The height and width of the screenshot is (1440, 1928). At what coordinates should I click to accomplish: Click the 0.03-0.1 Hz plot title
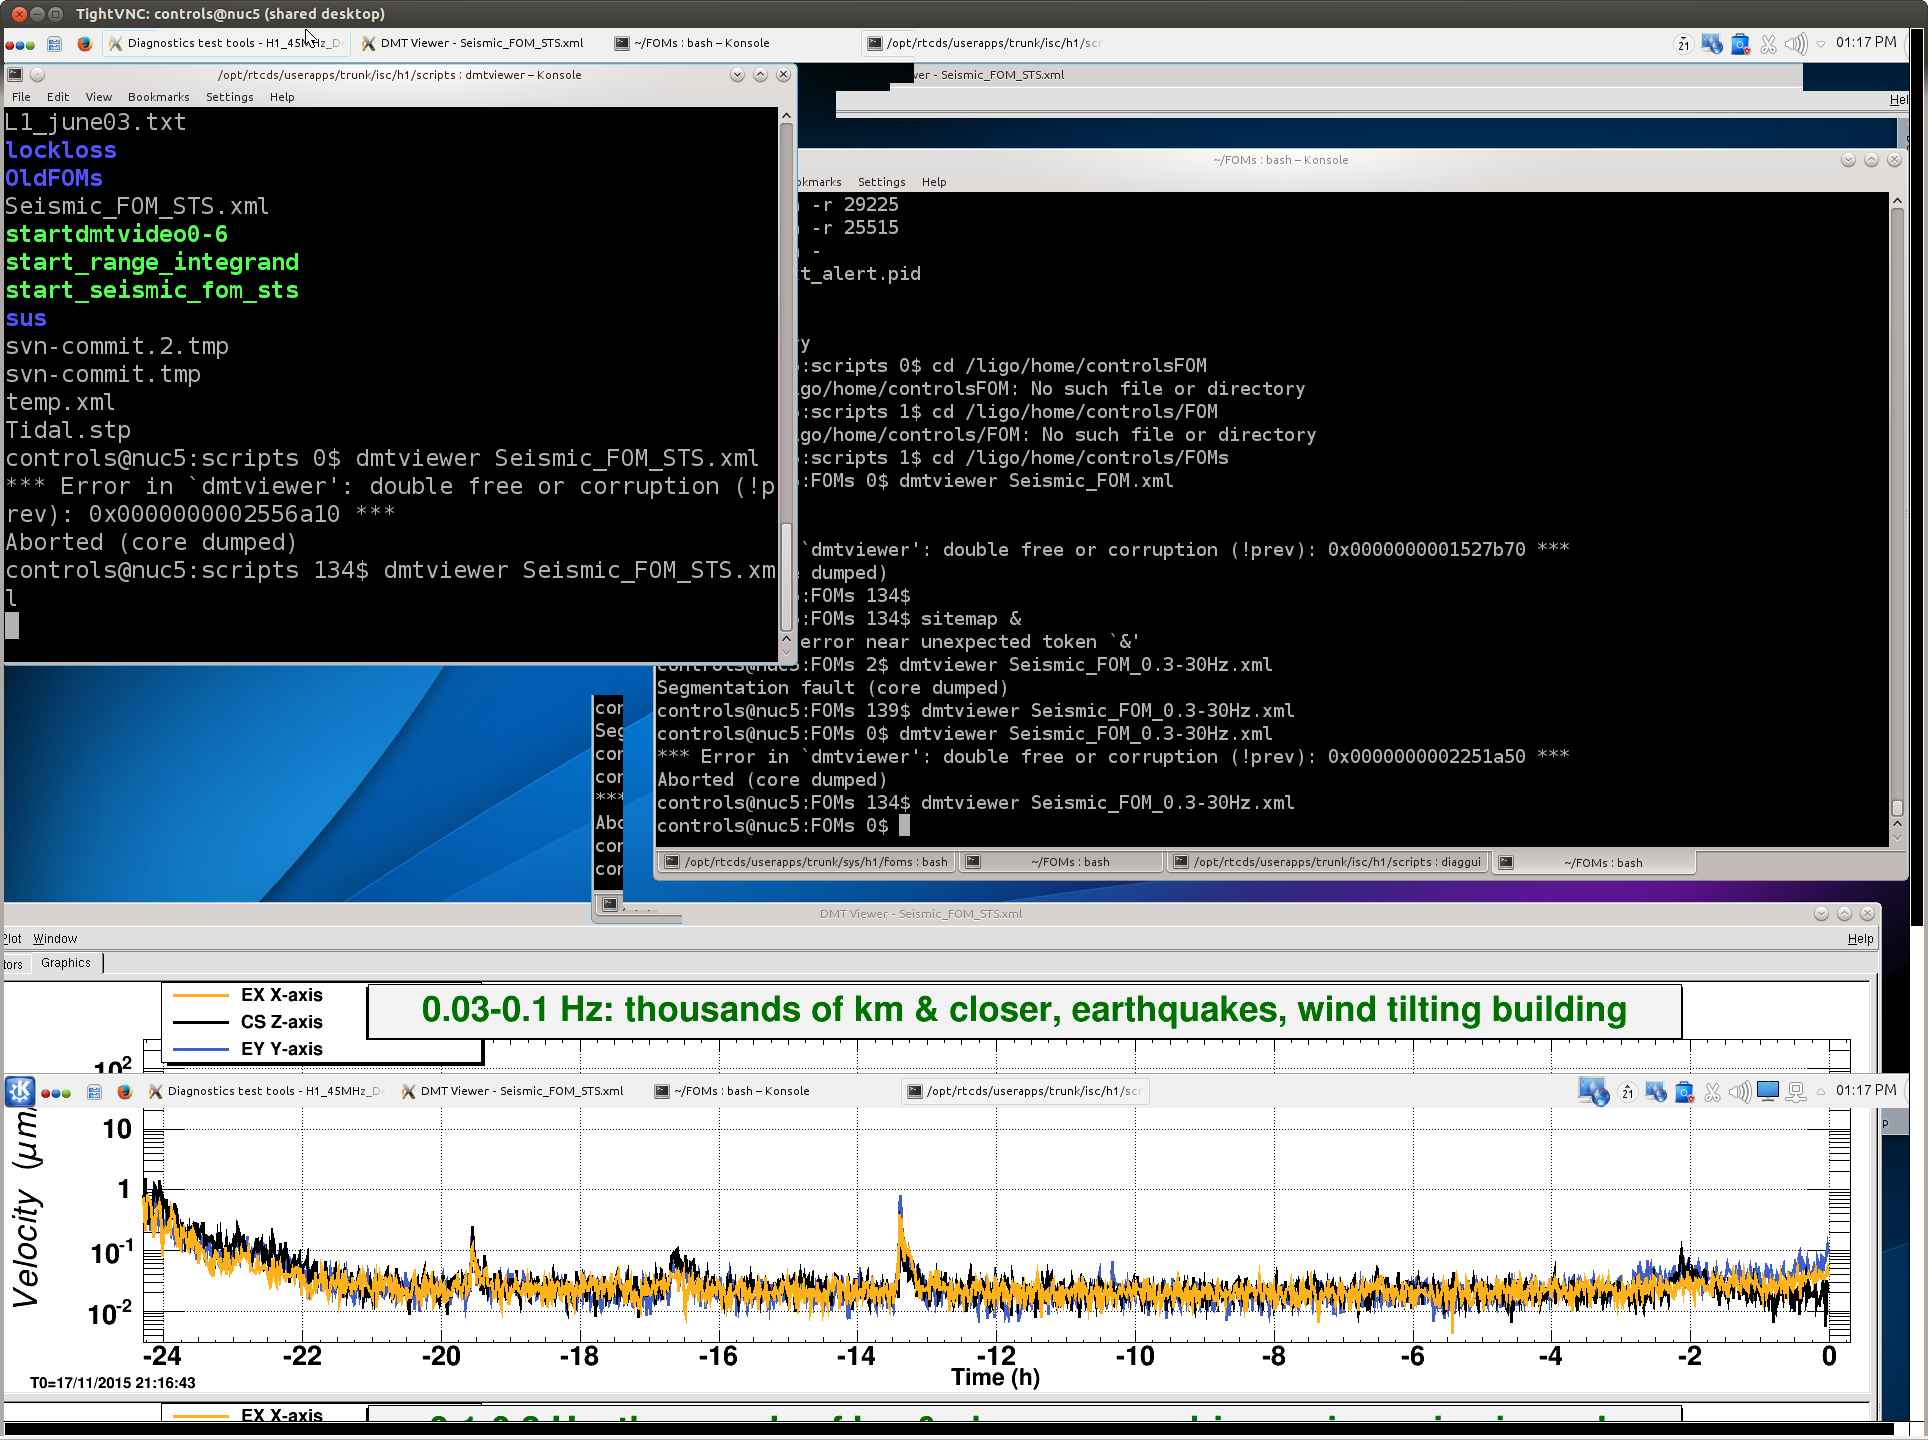tap(1024, 1010)
